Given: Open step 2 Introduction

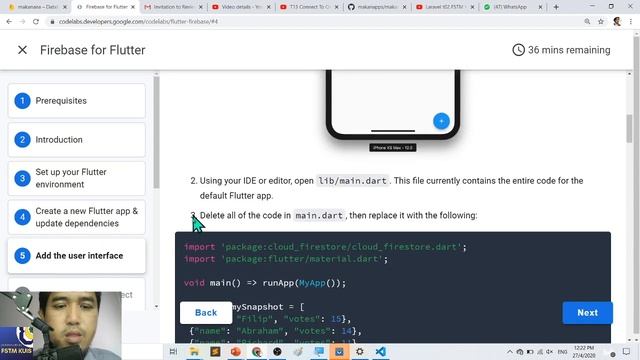Looking at the screenshot, I should coord(77,140).
